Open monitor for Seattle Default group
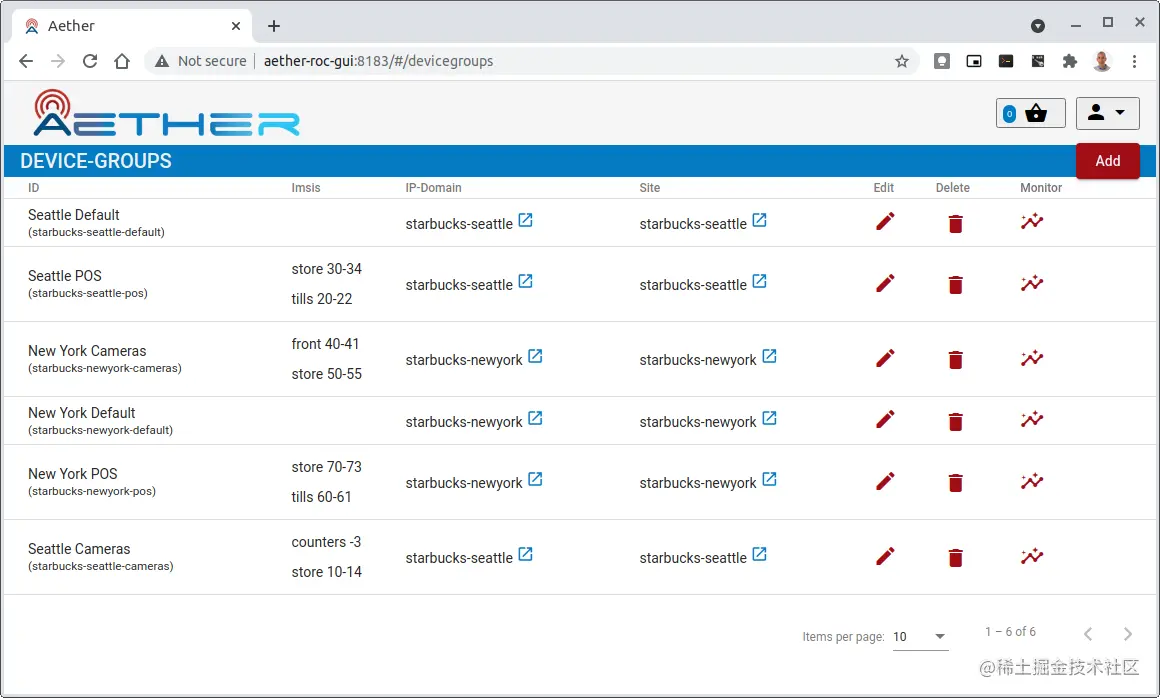 point(1032,221)
